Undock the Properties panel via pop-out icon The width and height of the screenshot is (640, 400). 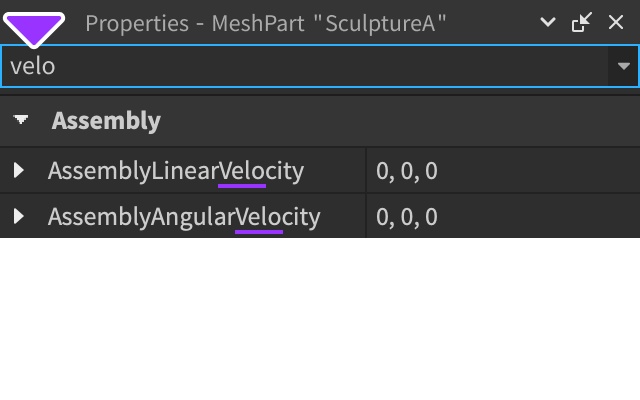581,22
